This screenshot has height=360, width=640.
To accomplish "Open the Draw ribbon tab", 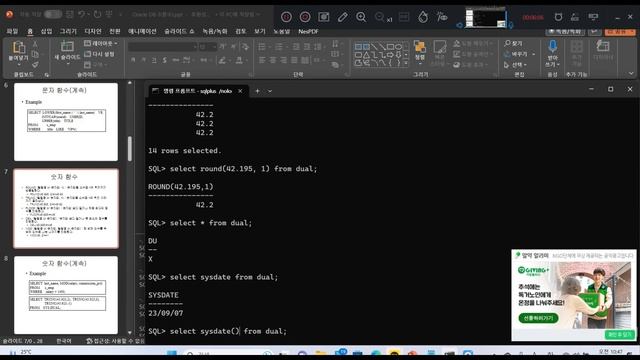I will point(68,31).
